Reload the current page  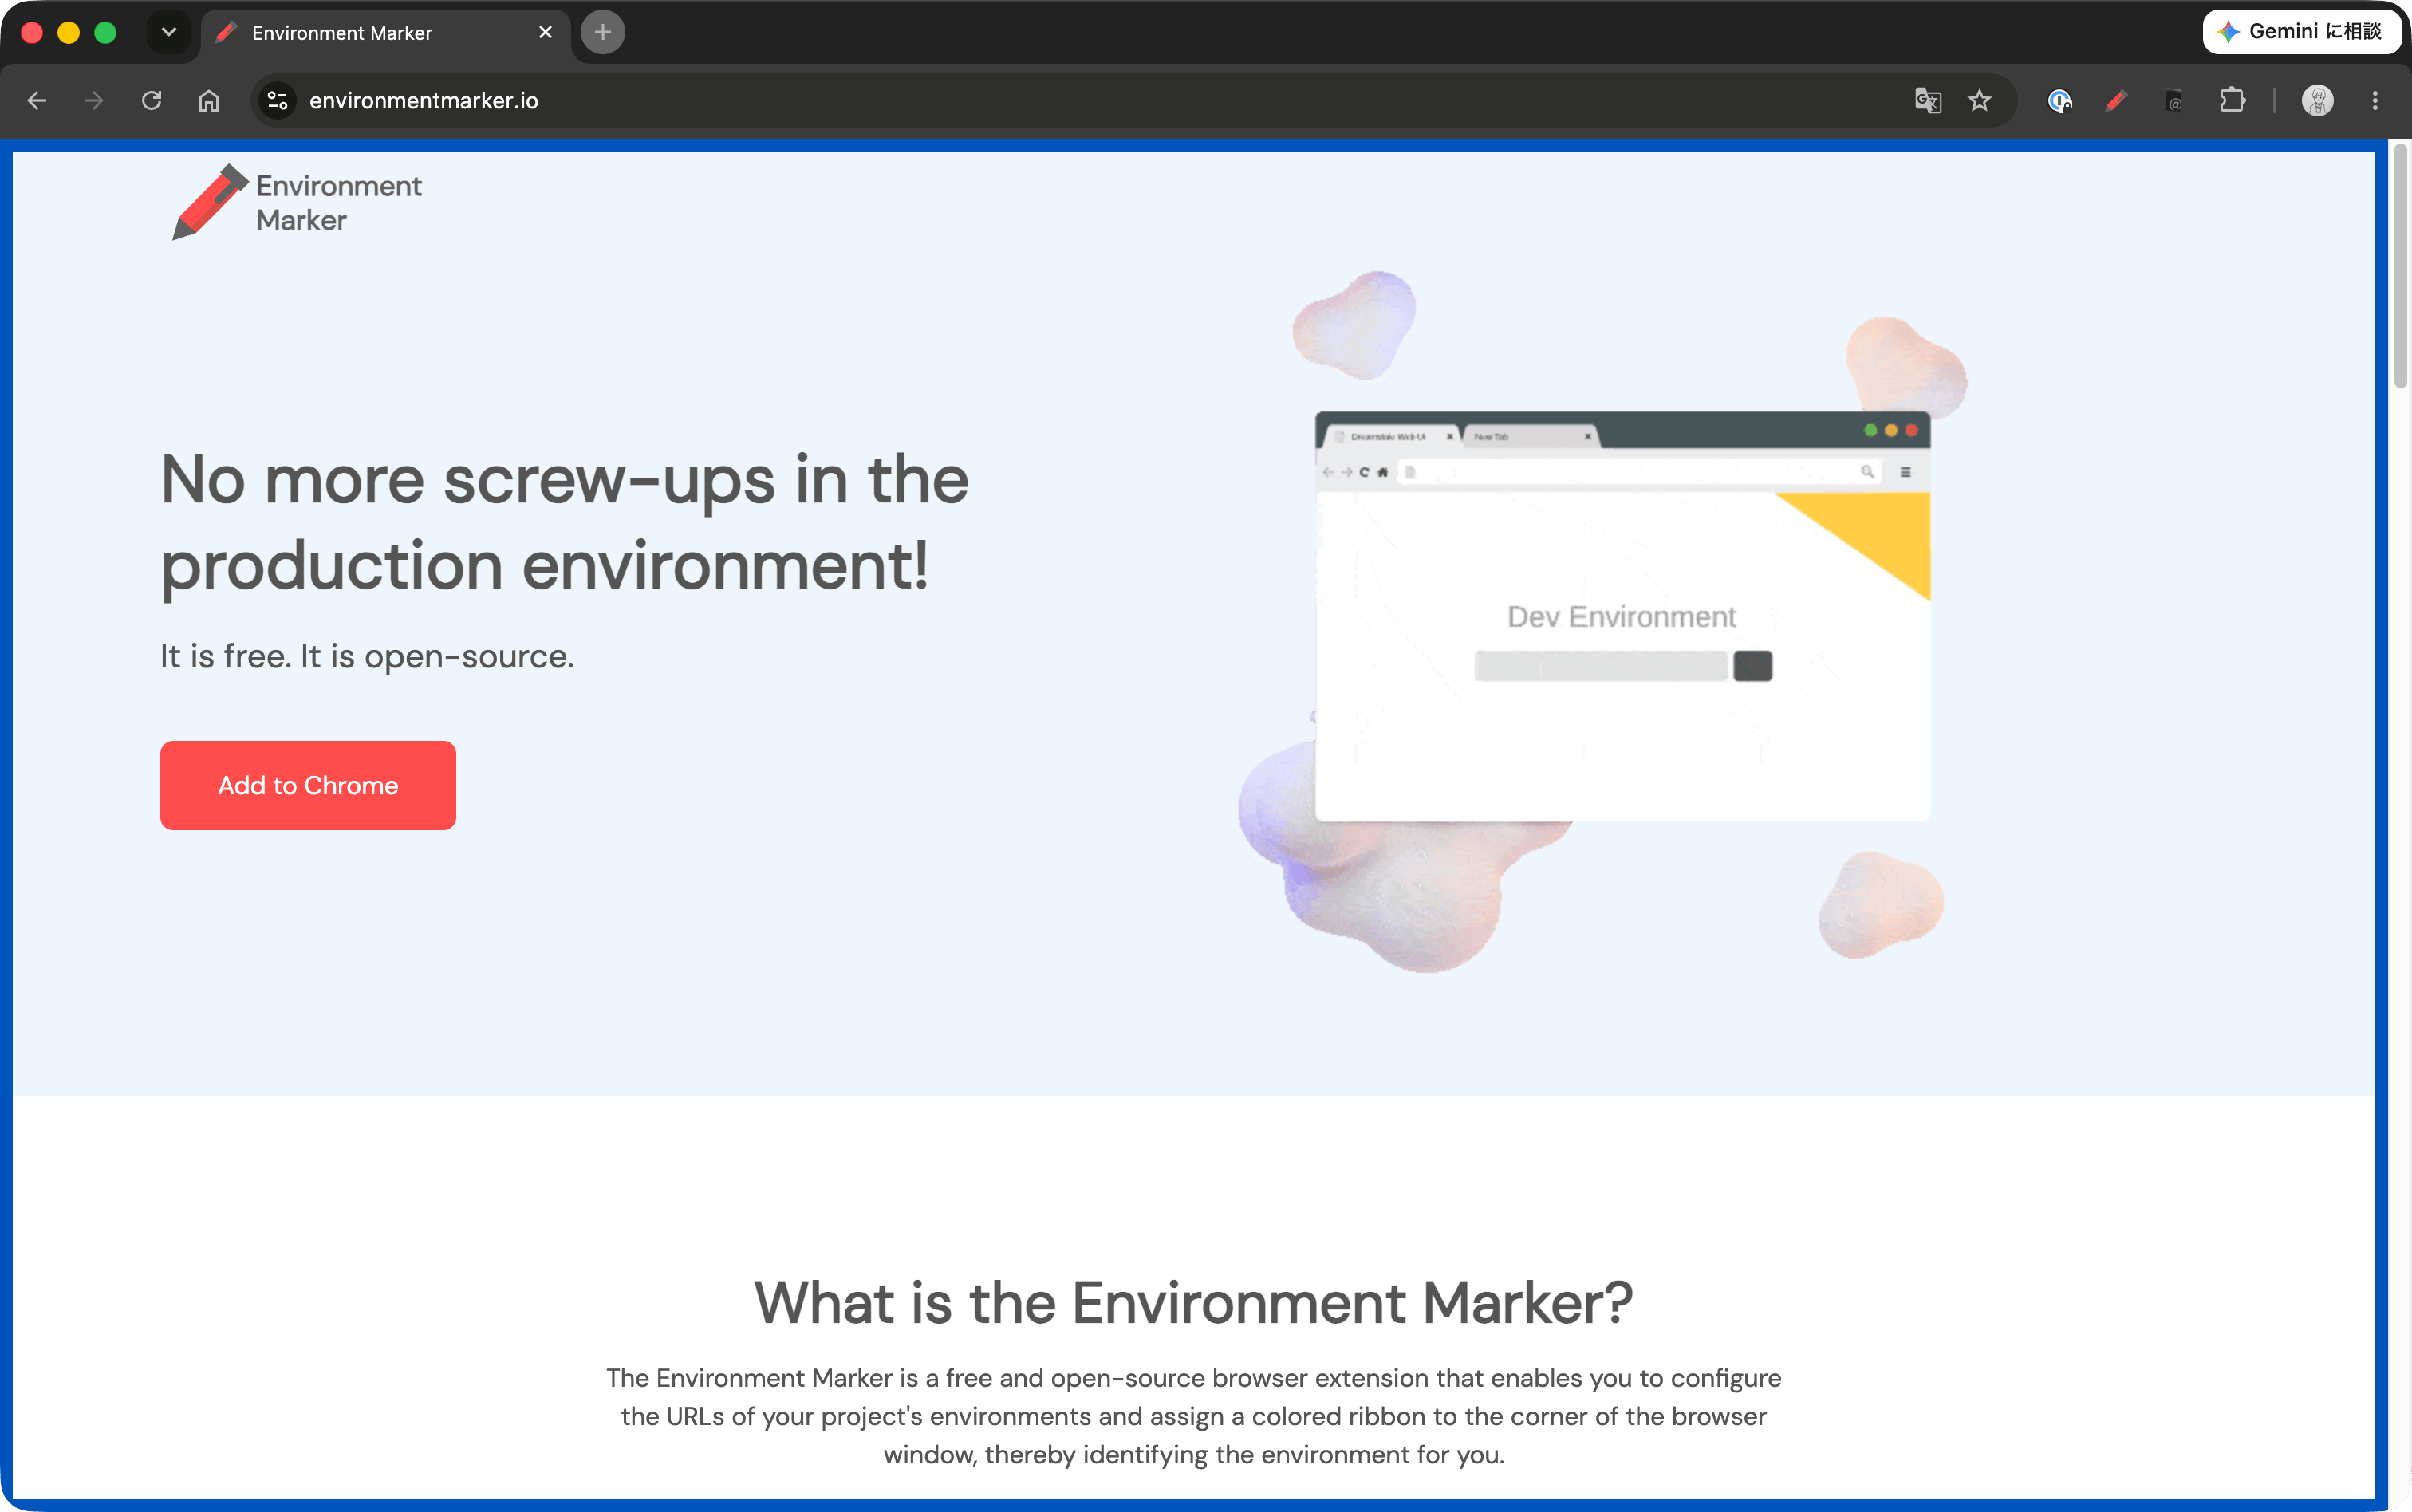click(x=152, y=101)
